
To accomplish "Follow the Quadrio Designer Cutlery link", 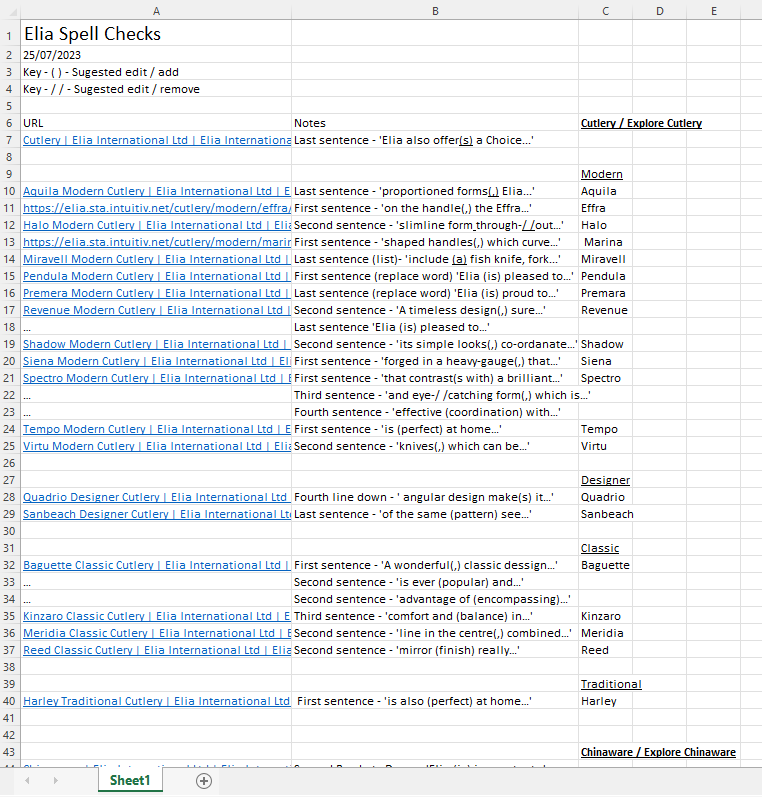I will coord(156,497).
